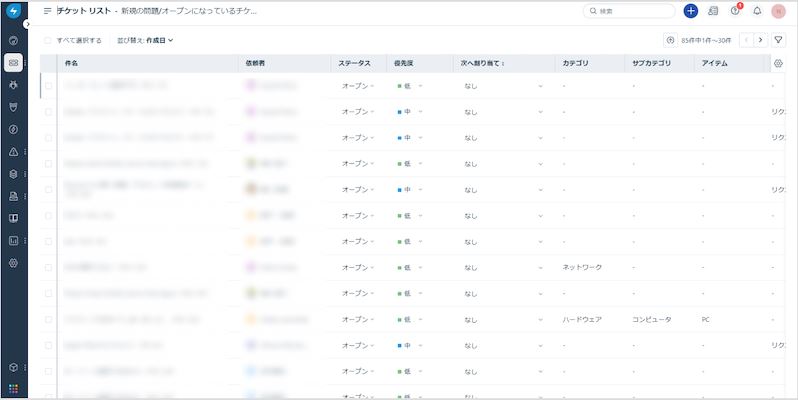Click the 次へ割り当て column header

click(x=482, y=63)
